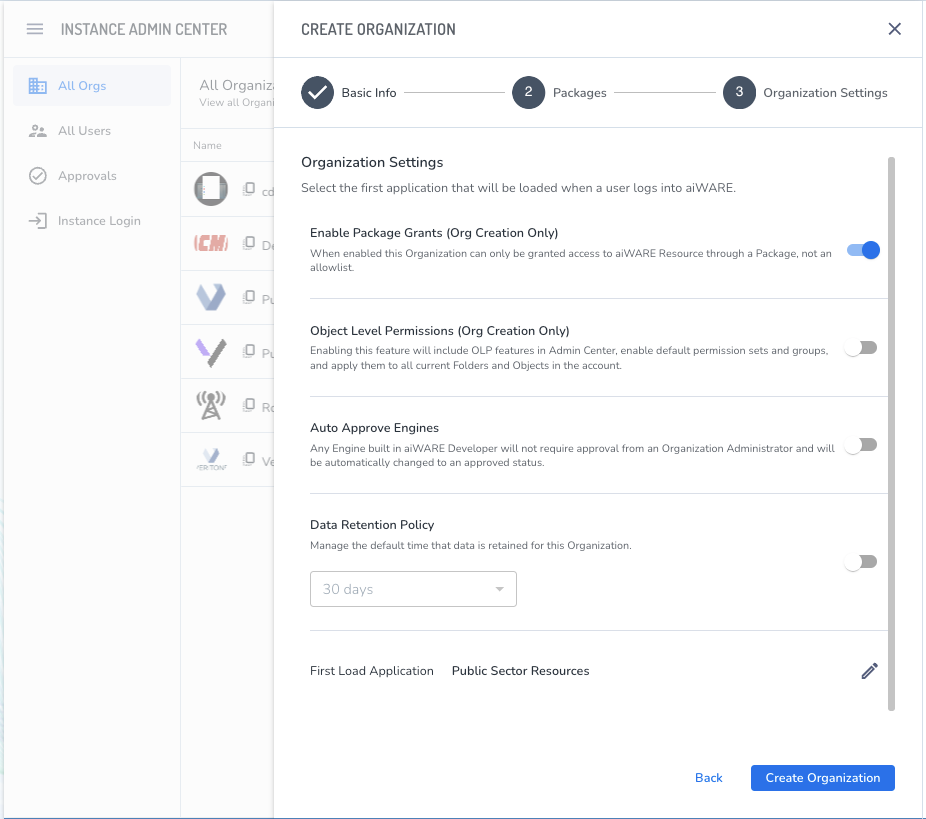Select All Orgs in the sidebar
The height and width of the screenshot is (819, 926).
coord(92,86)
